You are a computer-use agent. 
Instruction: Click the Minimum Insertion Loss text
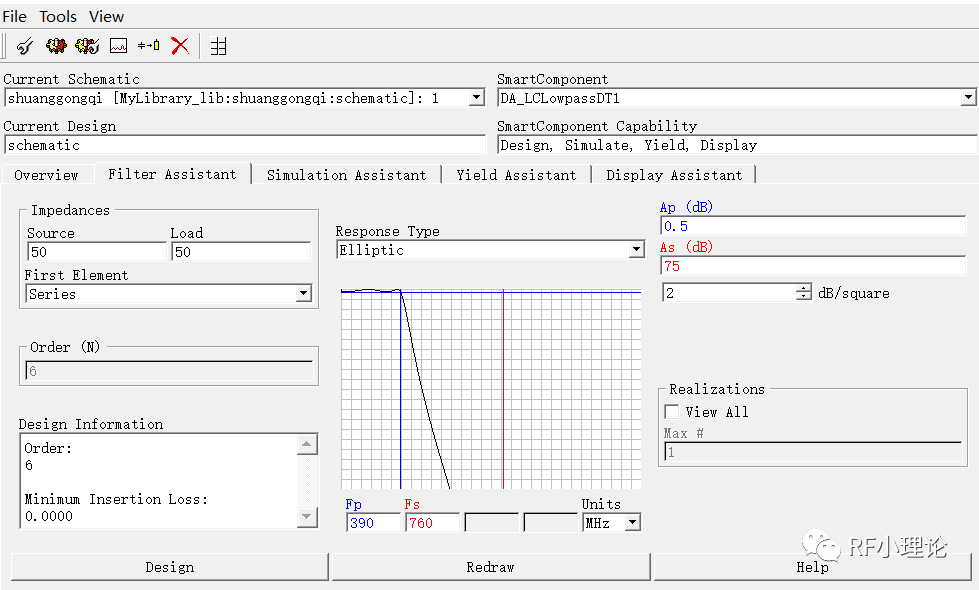116,499
